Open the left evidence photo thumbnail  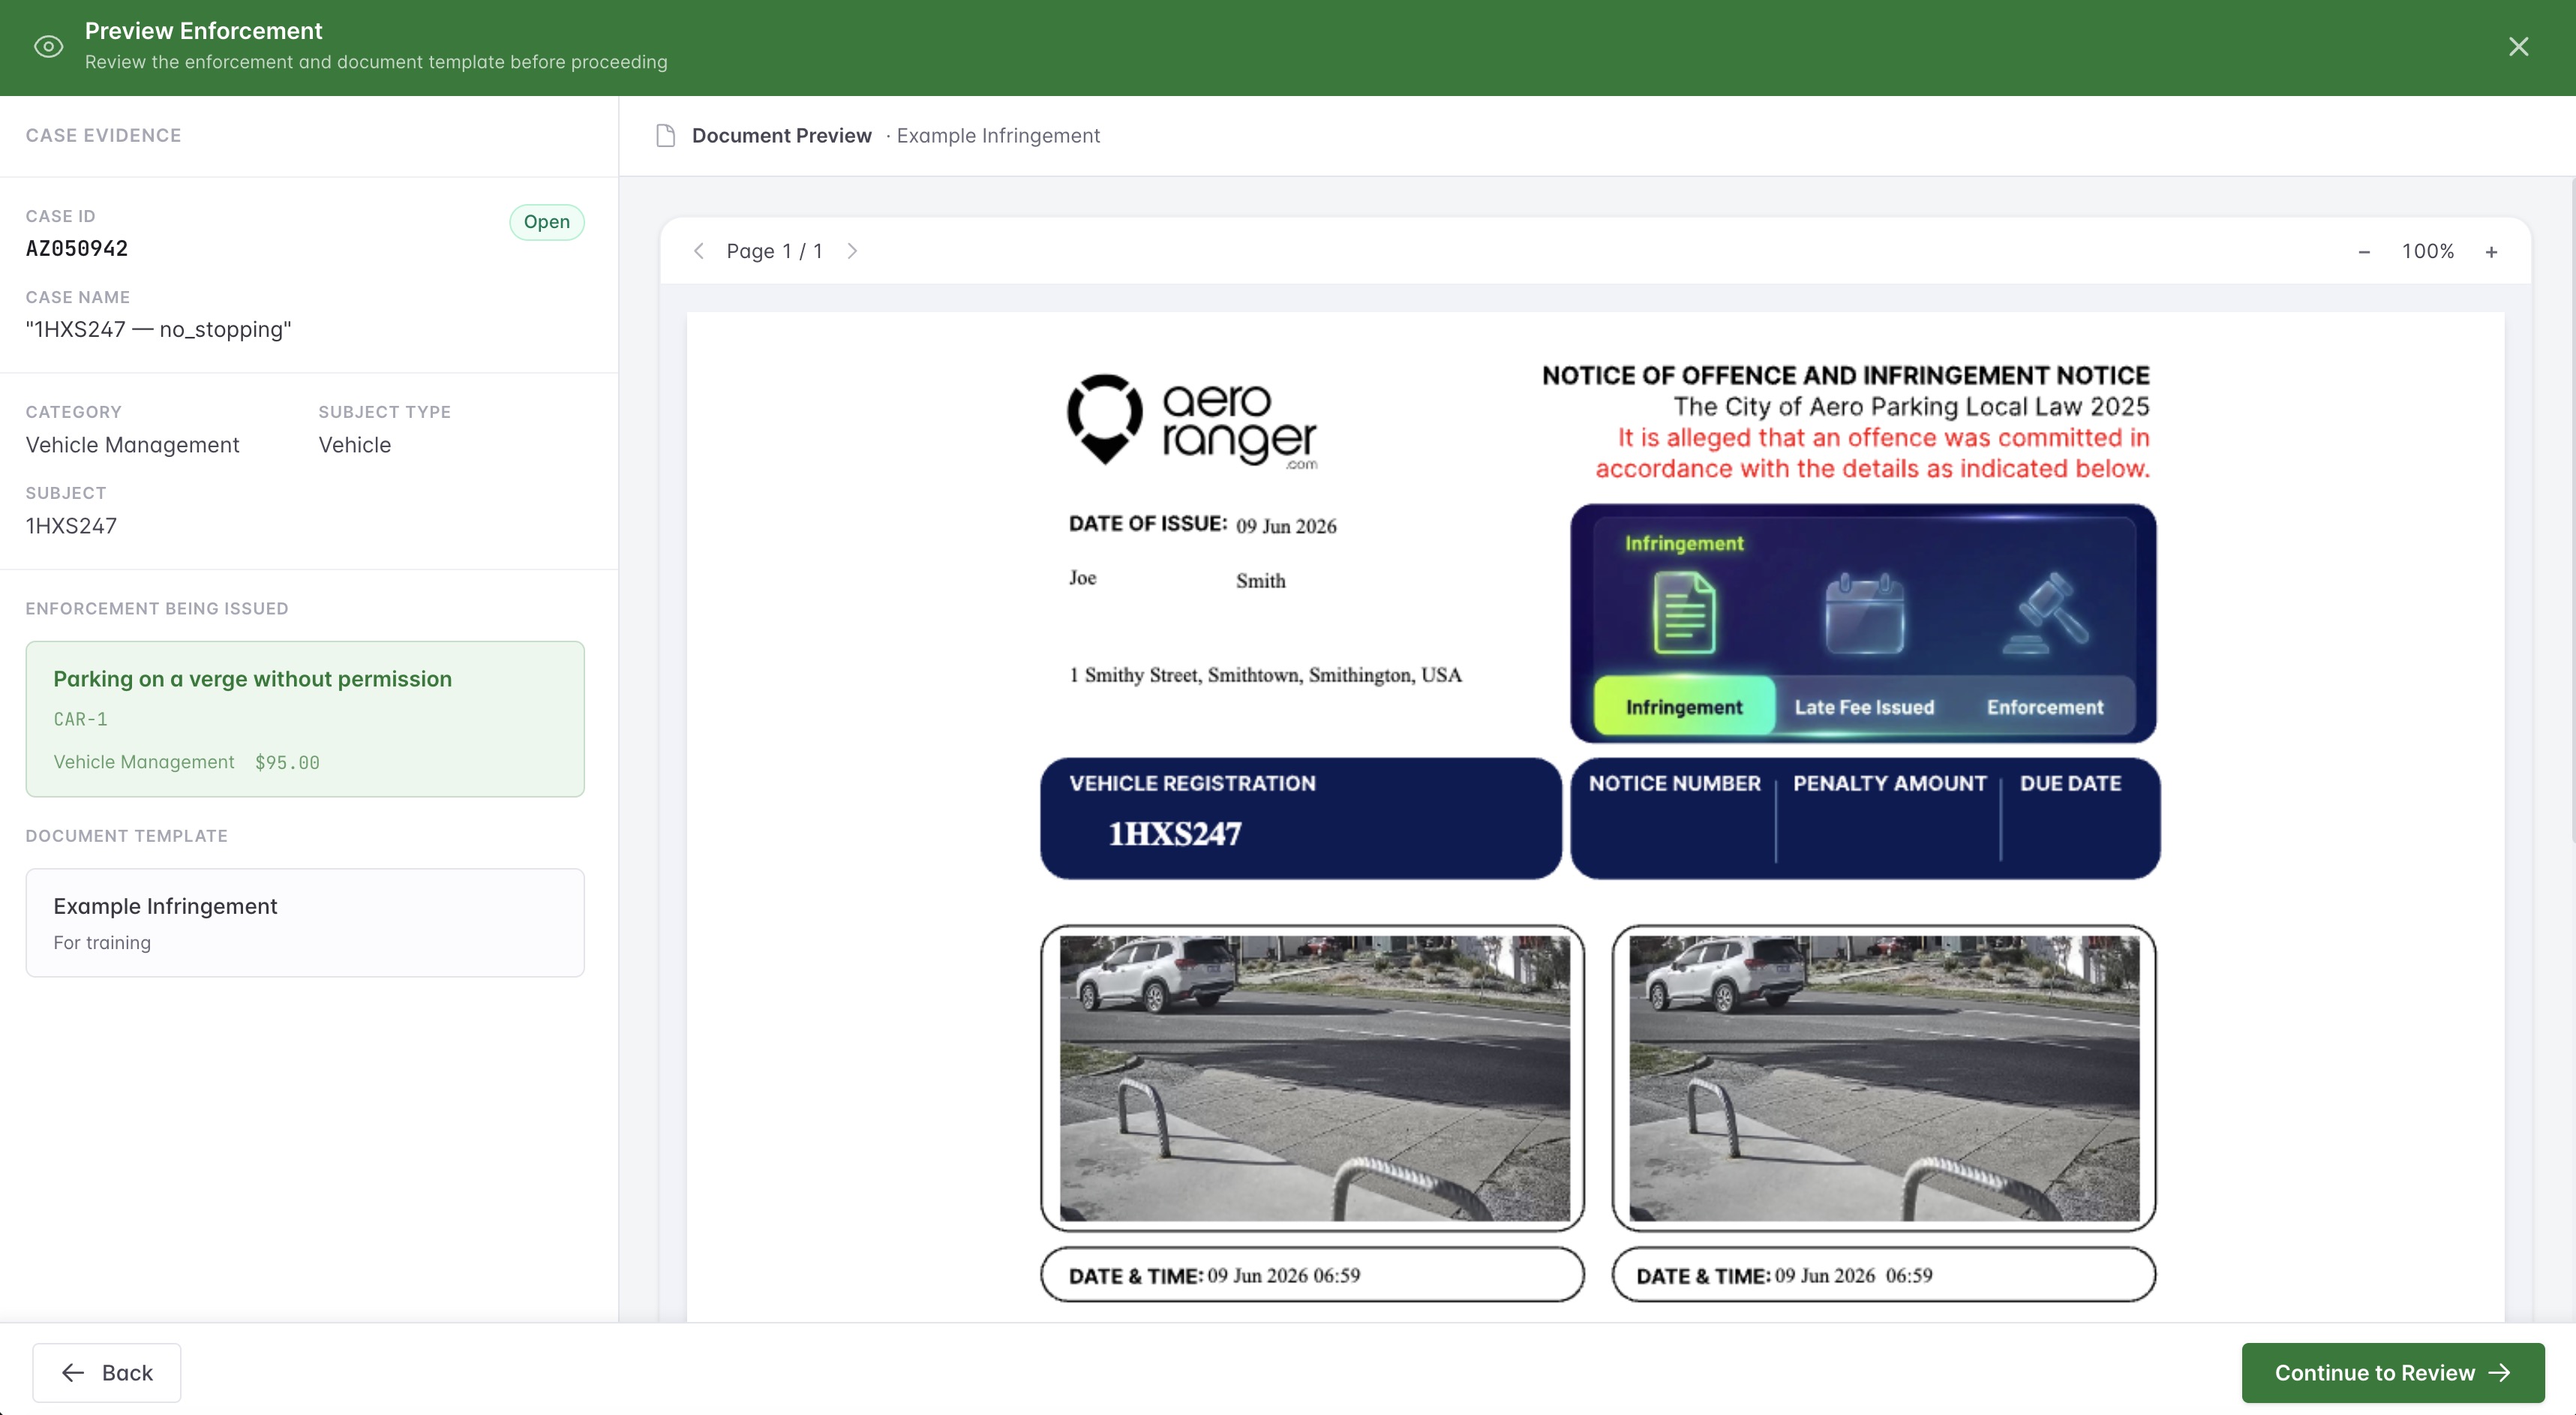pos(1313,1078)
